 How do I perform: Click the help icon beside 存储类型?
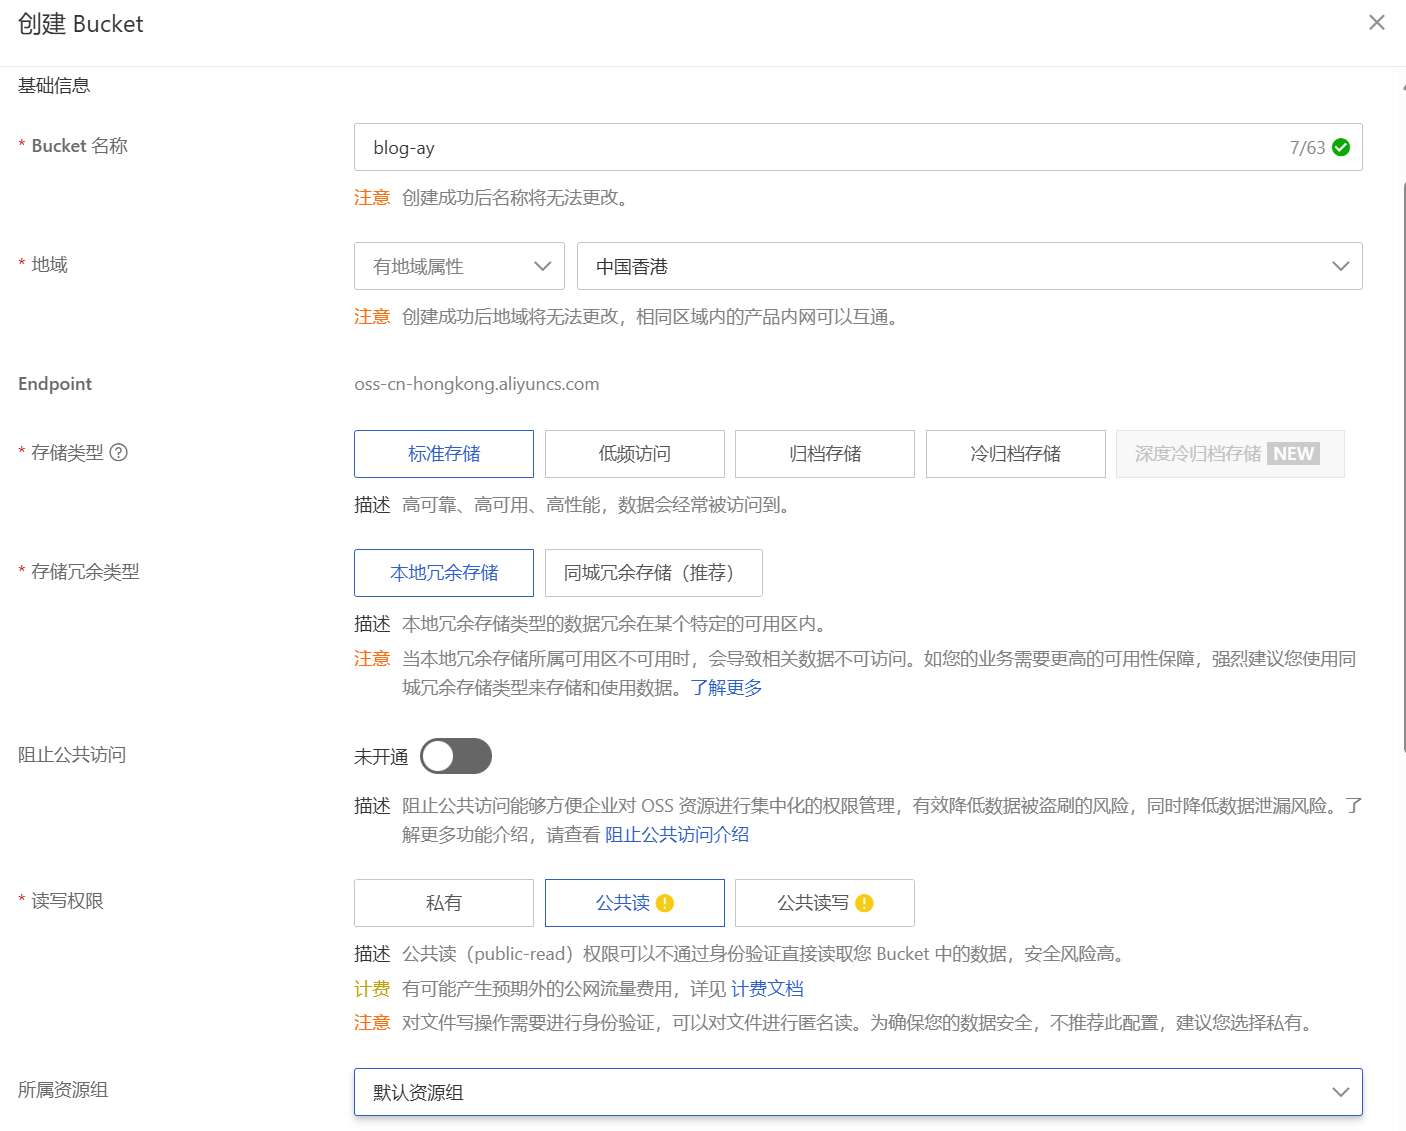[118, 452]
